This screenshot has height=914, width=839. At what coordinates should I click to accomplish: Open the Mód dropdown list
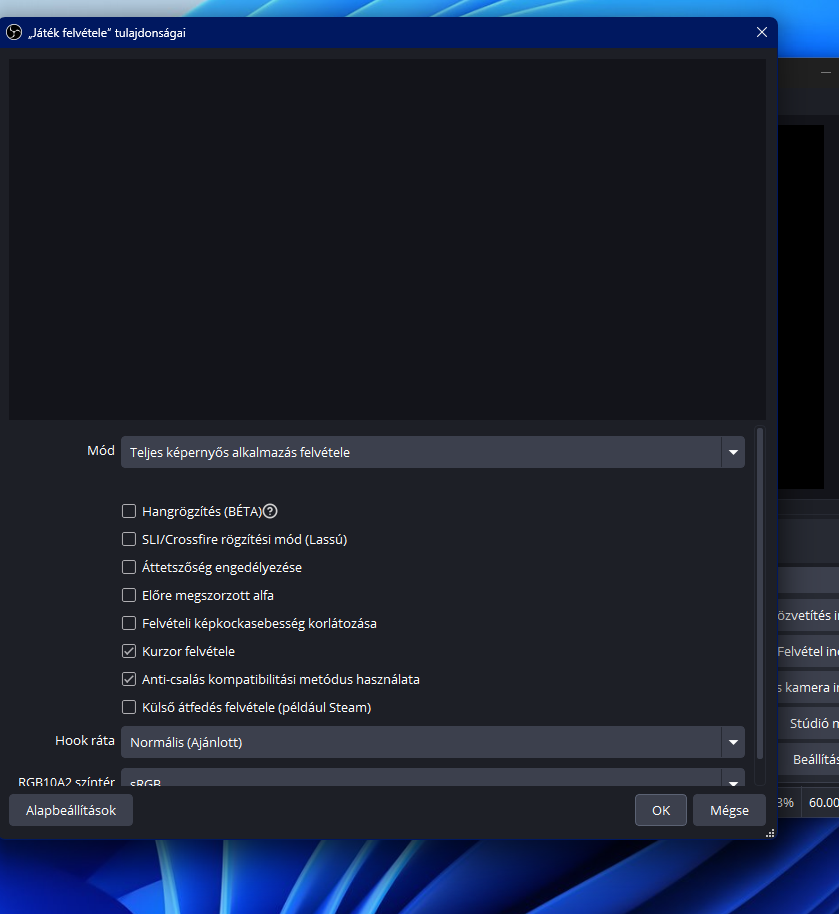pyautogui.click(x=432, y=452)
